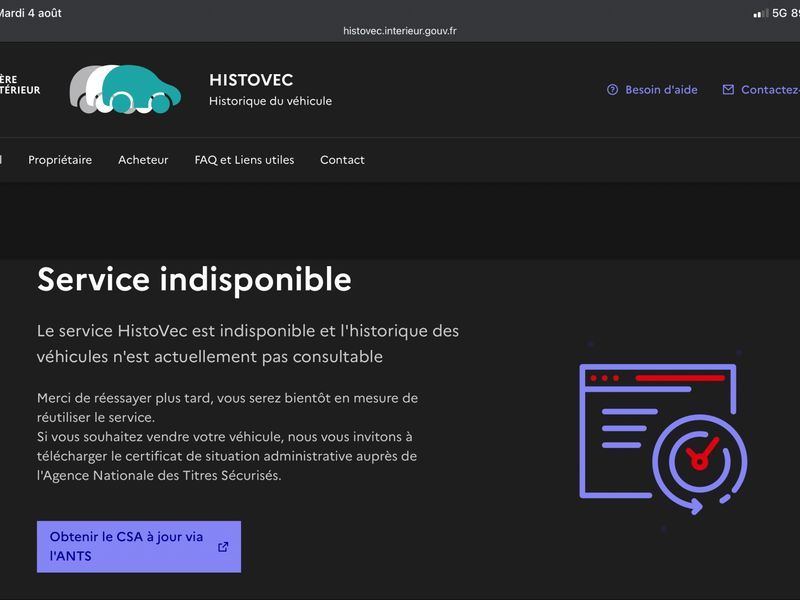This screenshot has width=800, height=600.
Task: Click the HISTOVEC site title
Action: coord(251,80)
